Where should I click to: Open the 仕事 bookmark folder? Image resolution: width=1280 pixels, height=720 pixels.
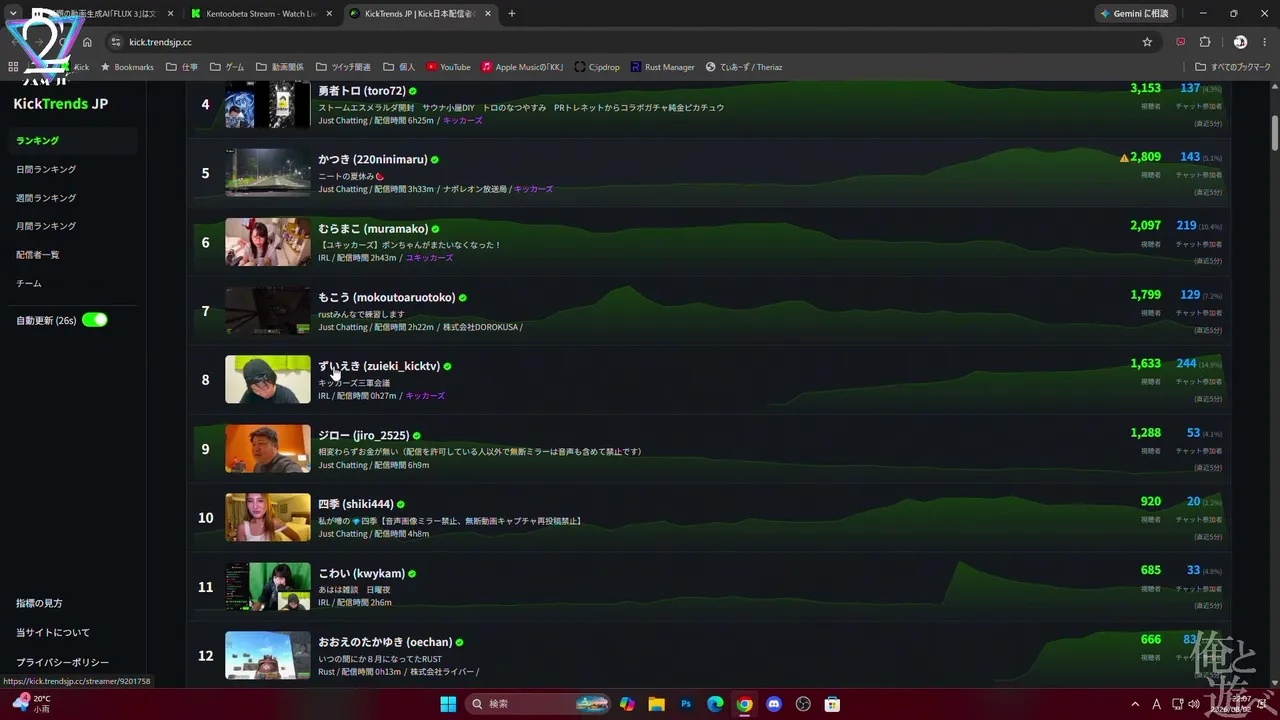tap(180, 67)
